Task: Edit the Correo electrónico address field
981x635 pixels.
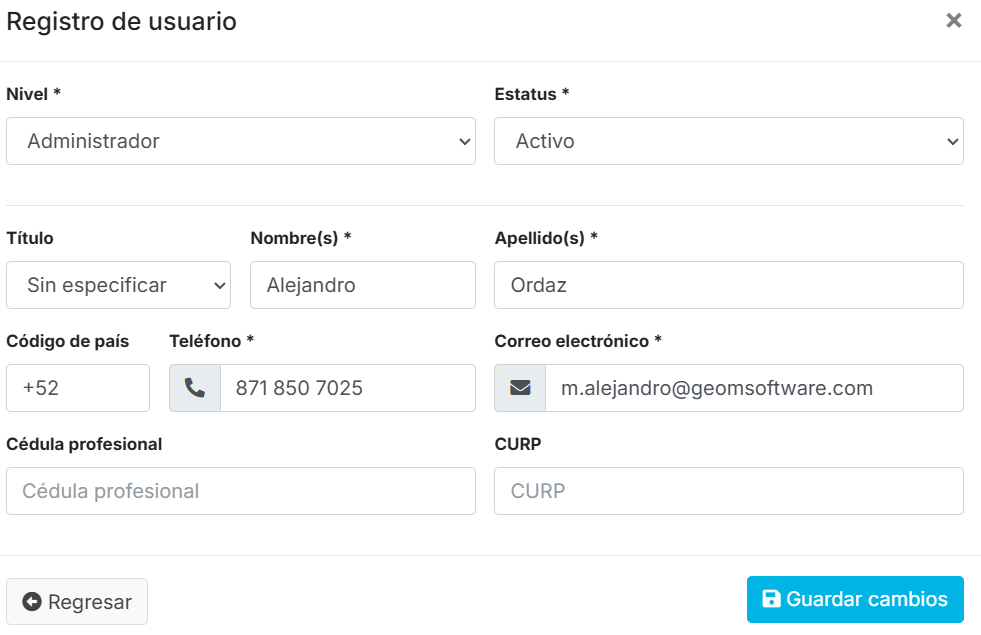Action: pyautogui.click(x=753, y=388)
